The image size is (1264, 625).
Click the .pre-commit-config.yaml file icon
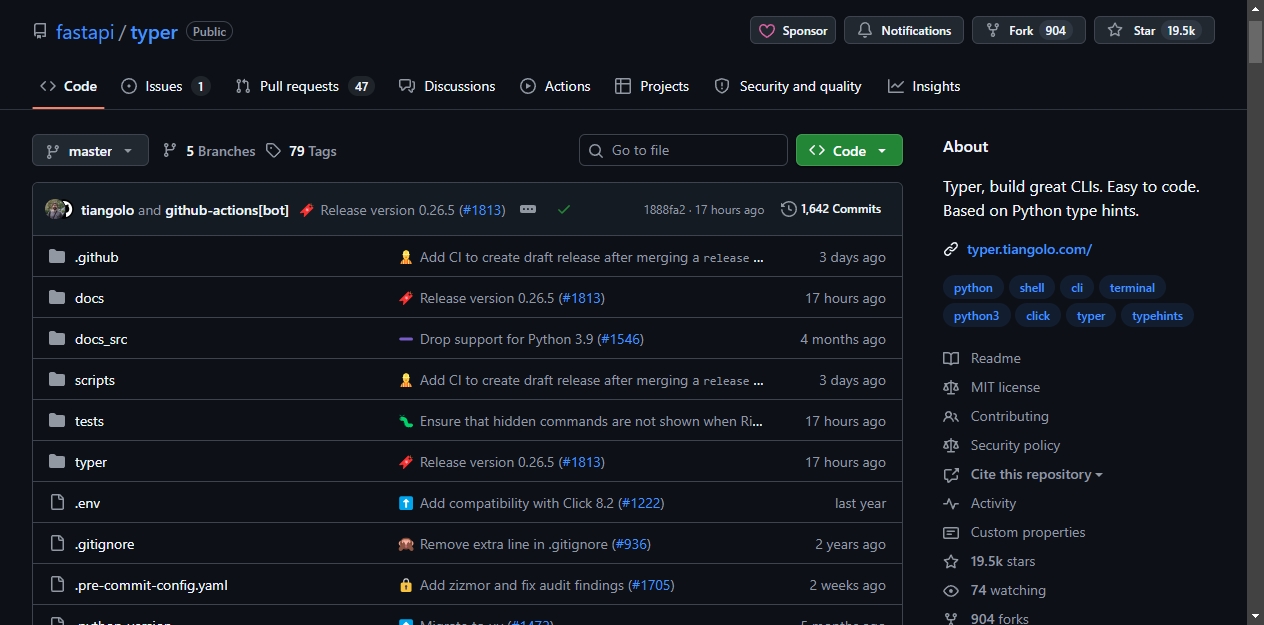click(57, 585)
